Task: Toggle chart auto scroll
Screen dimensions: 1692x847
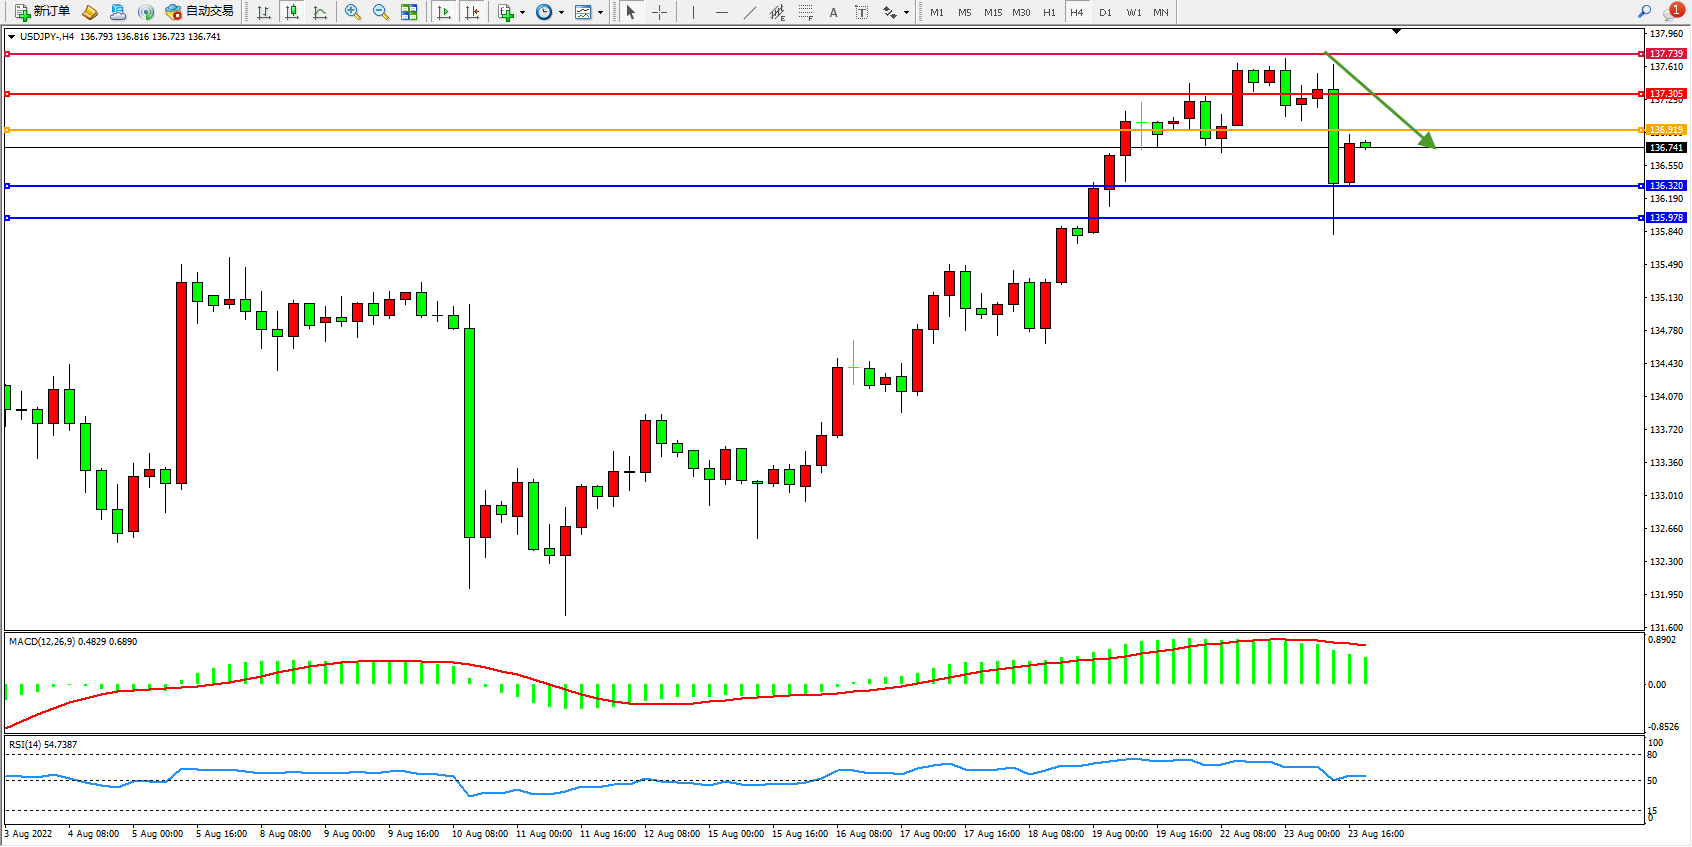Action: (x=444, y=12)
